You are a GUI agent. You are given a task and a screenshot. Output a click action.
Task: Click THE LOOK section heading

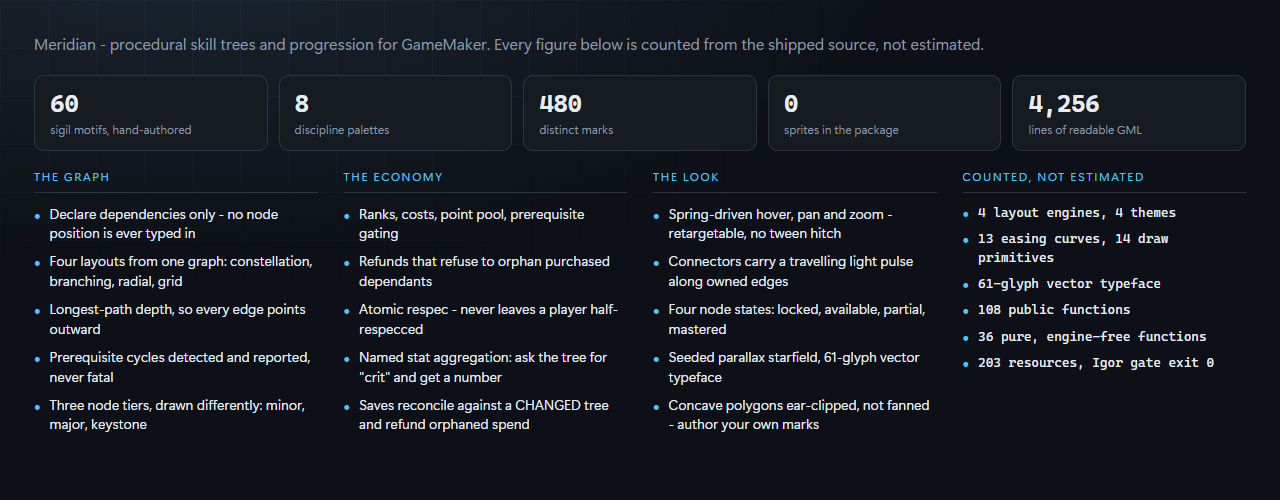[686, 177]
